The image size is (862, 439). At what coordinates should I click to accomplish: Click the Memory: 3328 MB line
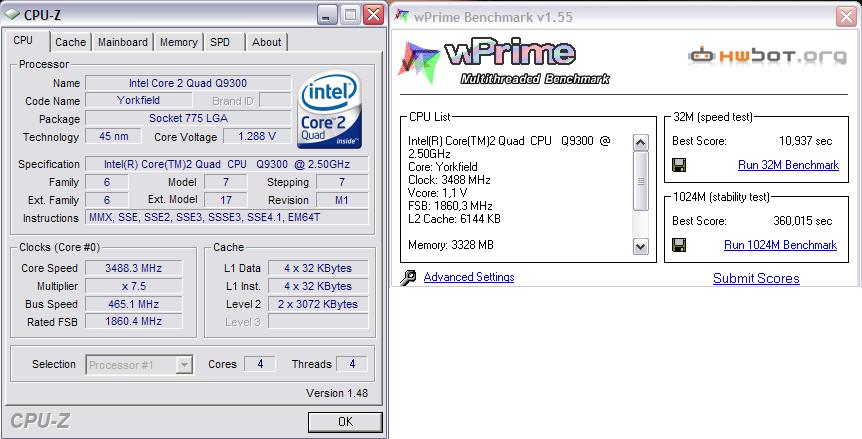point(451,245)
